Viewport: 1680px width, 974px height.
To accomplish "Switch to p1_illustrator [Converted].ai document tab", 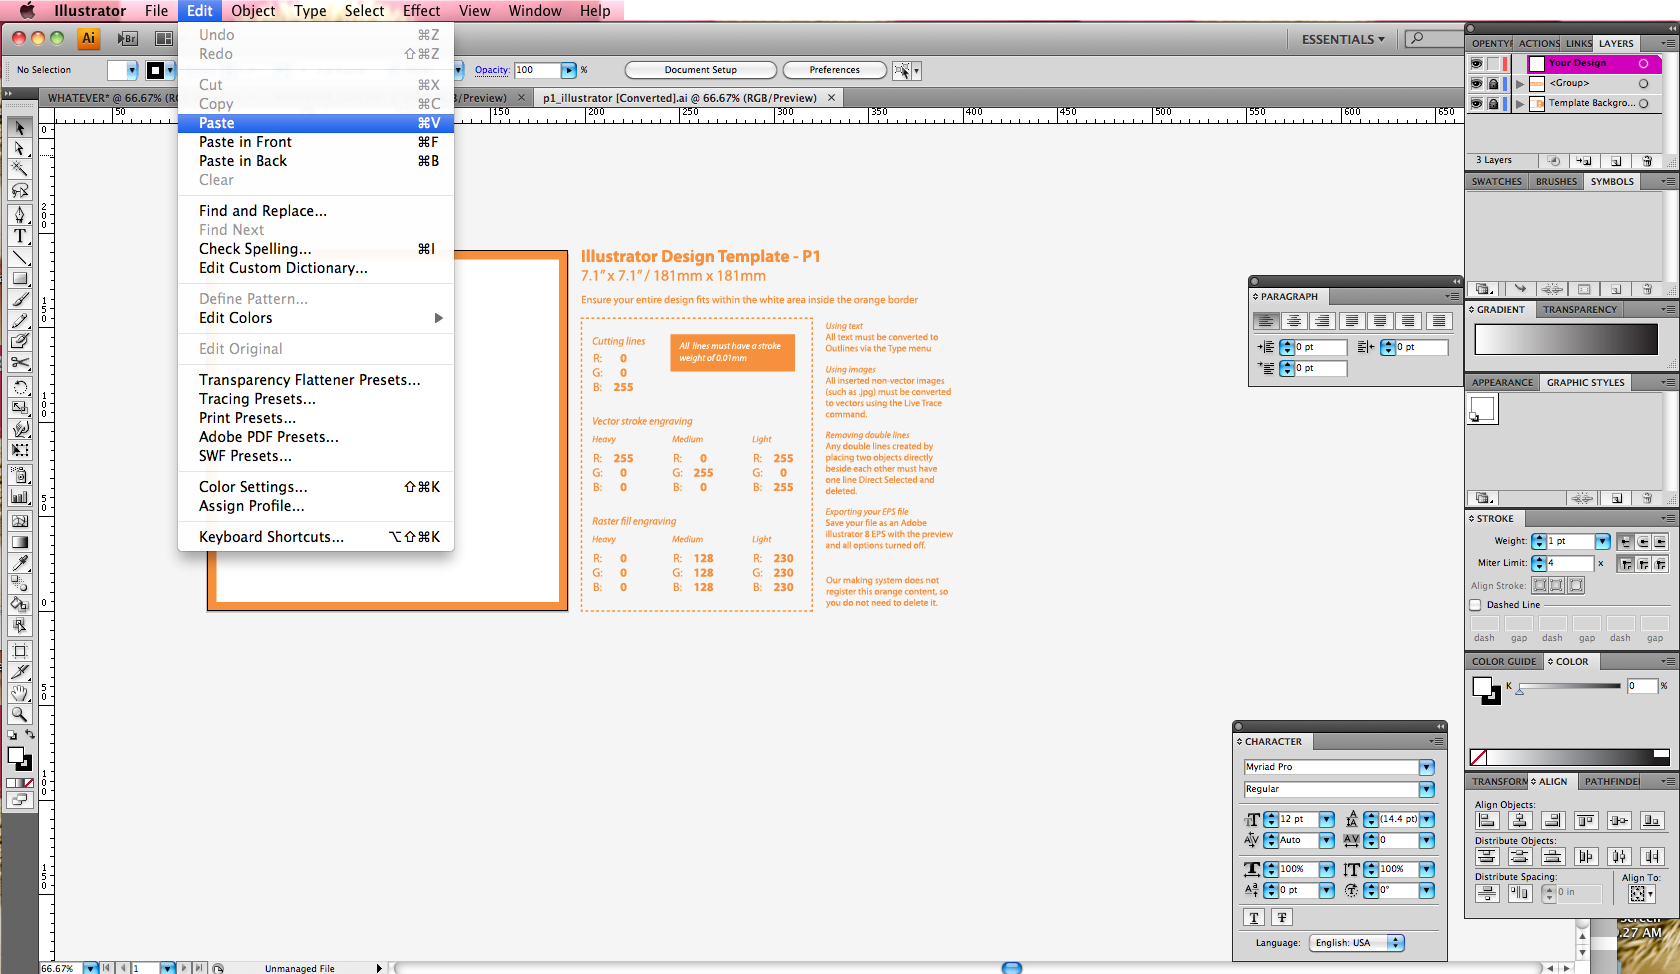I will (x=680, y=98).
